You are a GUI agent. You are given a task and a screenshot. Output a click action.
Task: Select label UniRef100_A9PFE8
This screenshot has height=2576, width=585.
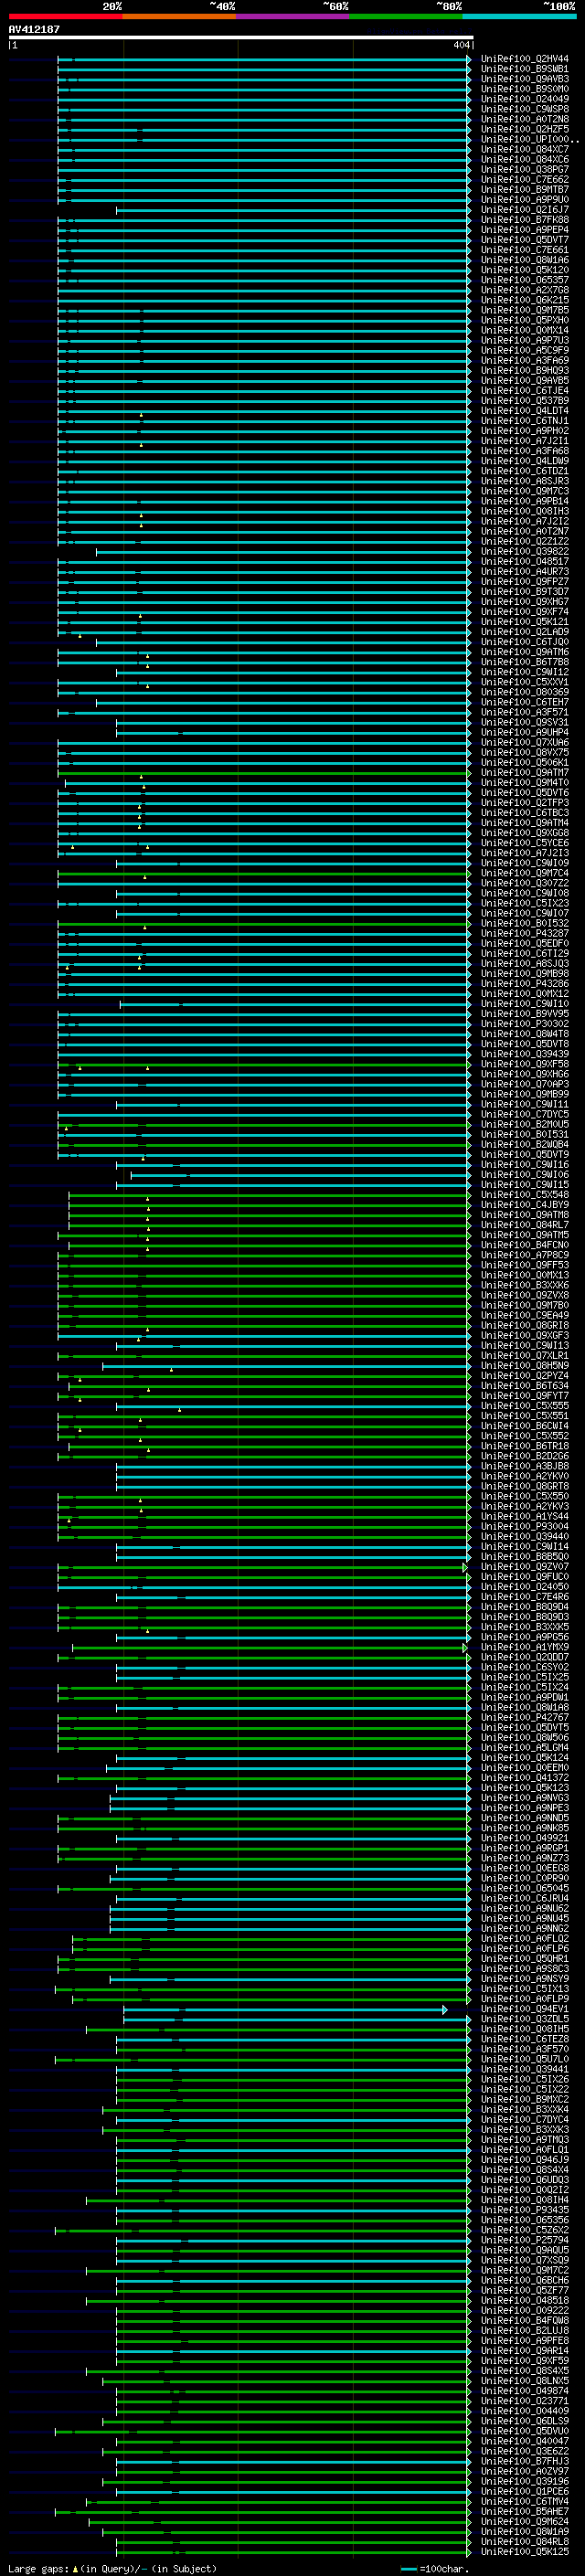pyautogui.click(x=524, y=2339)
